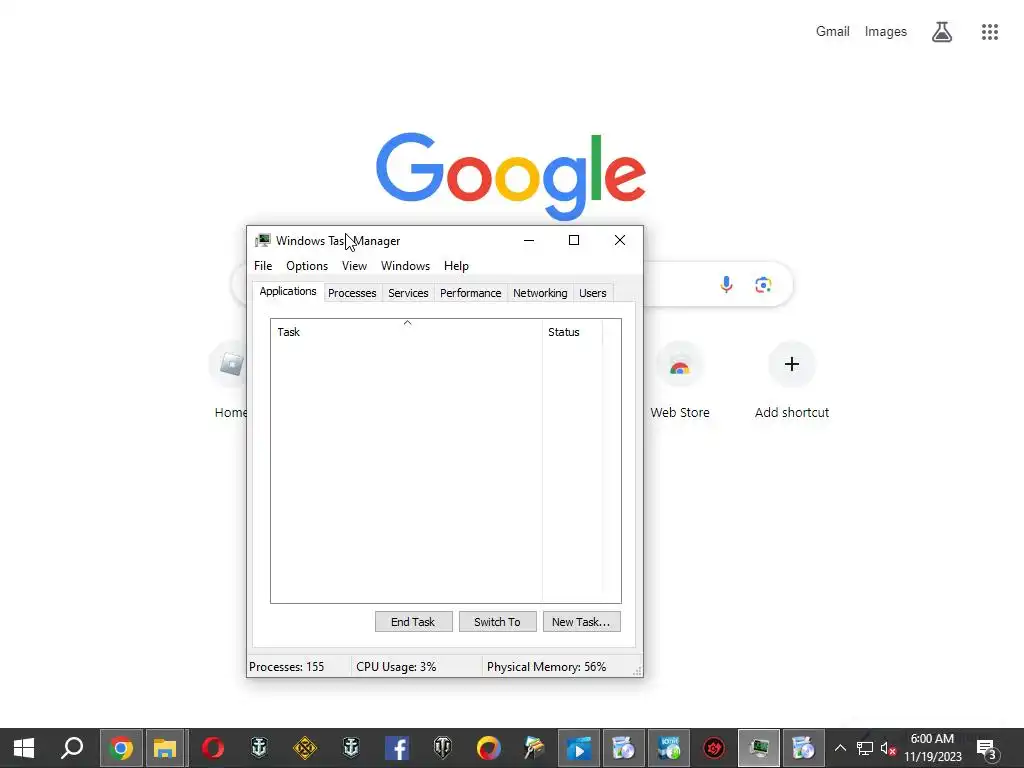Open the Home shortcut tile on Google page
The height and width of the screenshot is (768, 1024).
pos(231,380)
